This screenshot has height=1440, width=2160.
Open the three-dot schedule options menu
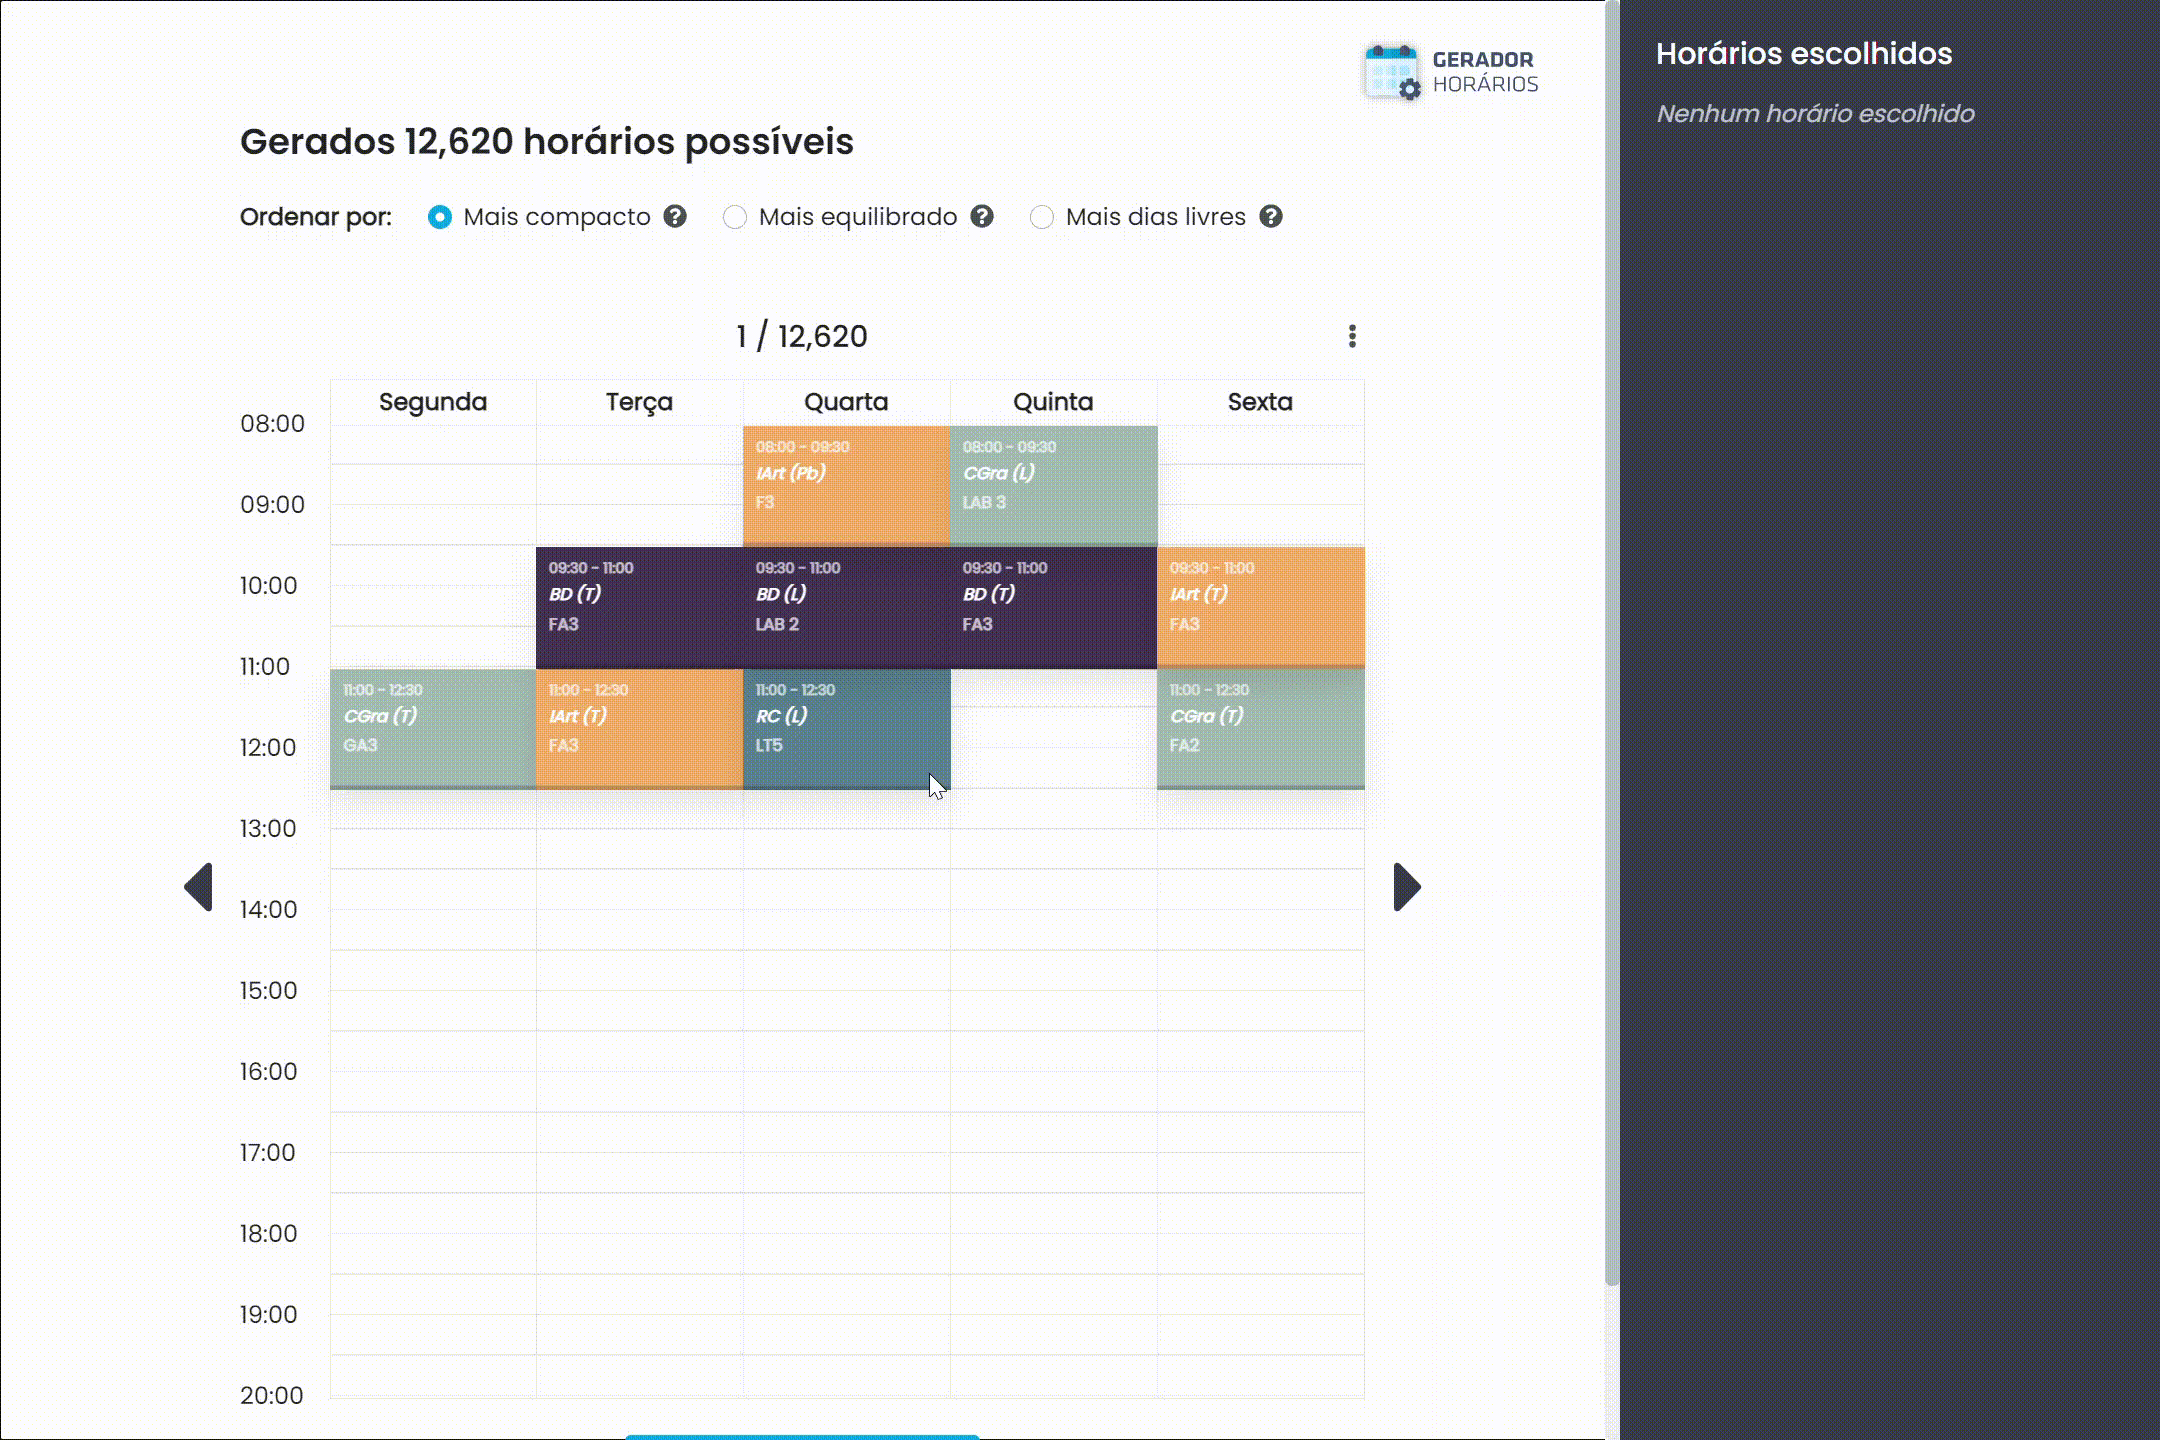(x=1352, y=336)
